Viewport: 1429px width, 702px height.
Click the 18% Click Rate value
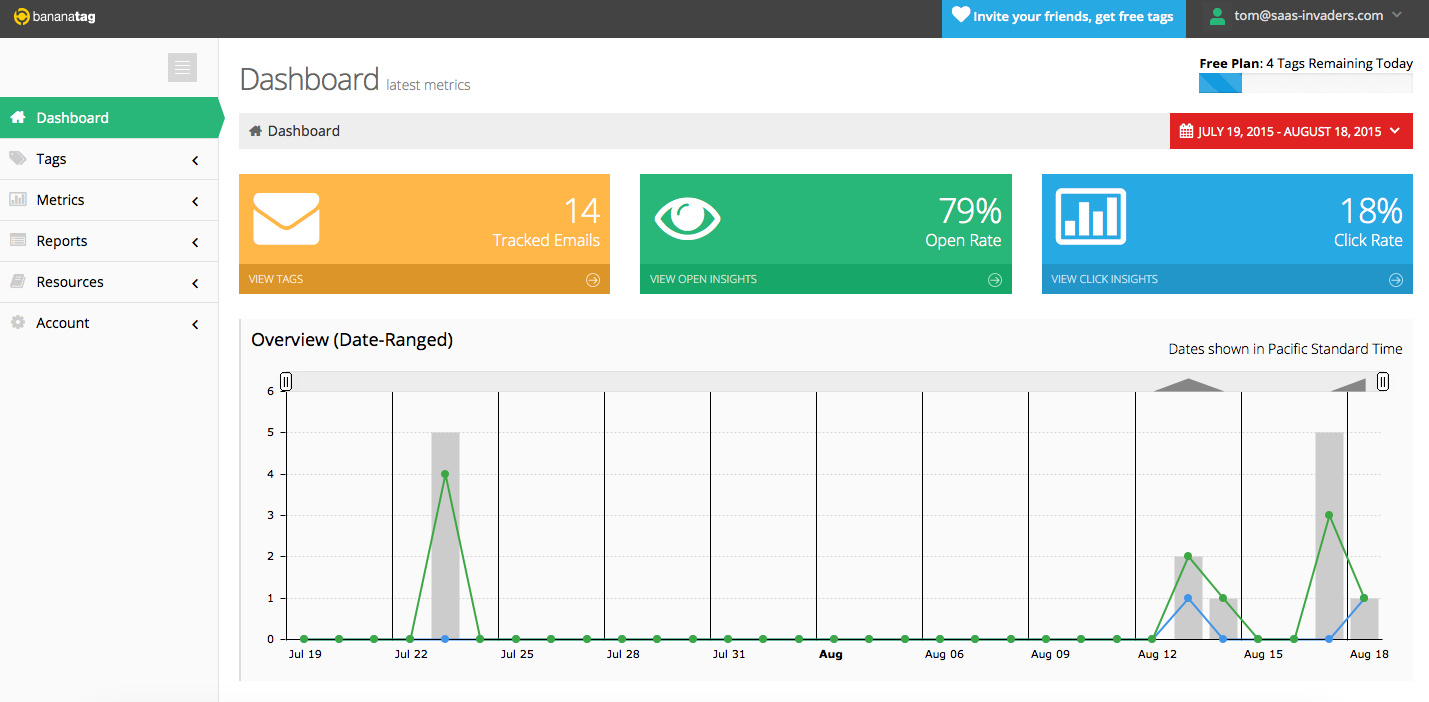[x=1371, y=211]
